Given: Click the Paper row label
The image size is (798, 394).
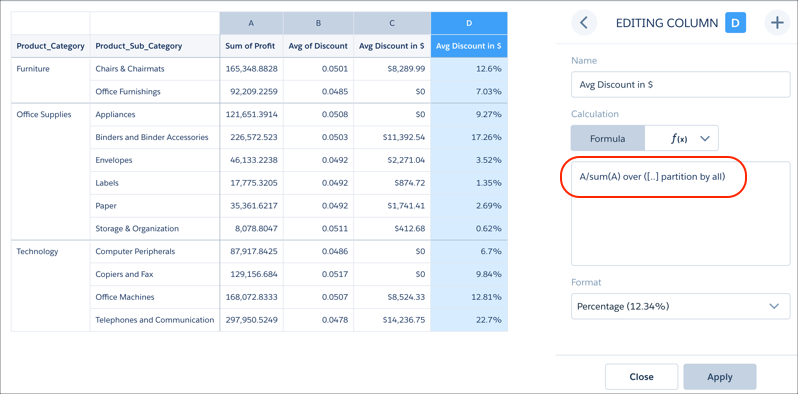Looking at the screenshot, I should [x=105, y=206].
